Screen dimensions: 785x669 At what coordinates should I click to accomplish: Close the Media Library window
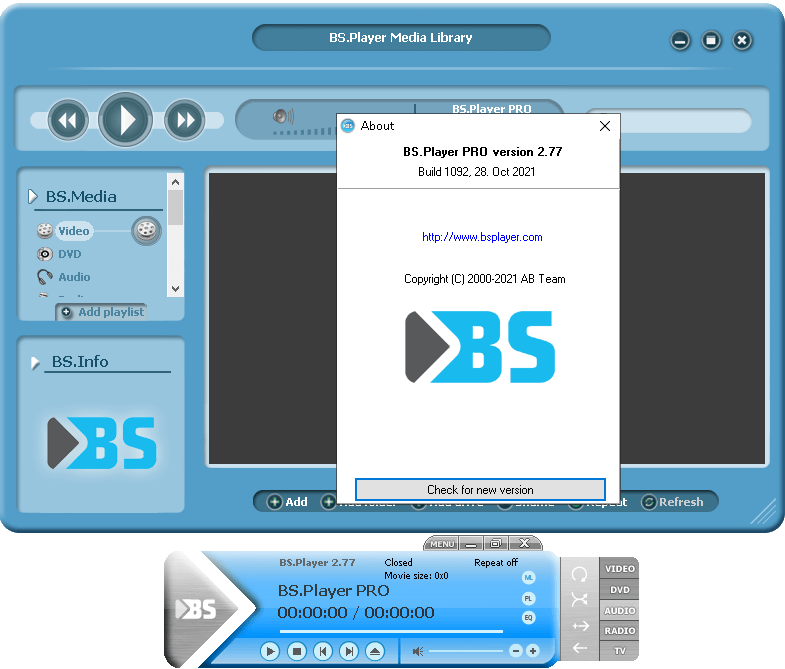[x=742, y=41]
